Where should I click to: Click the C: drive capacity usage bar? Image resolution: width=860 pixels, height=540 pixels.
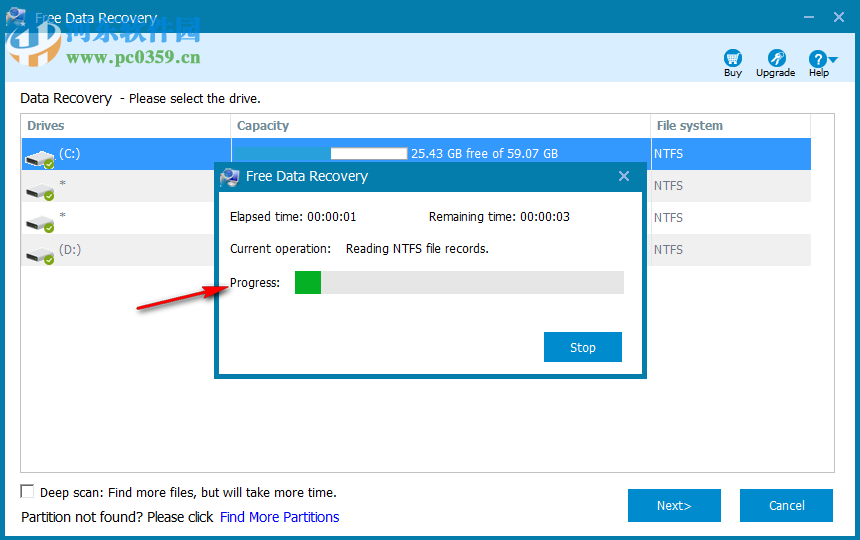tap(320, 154)
